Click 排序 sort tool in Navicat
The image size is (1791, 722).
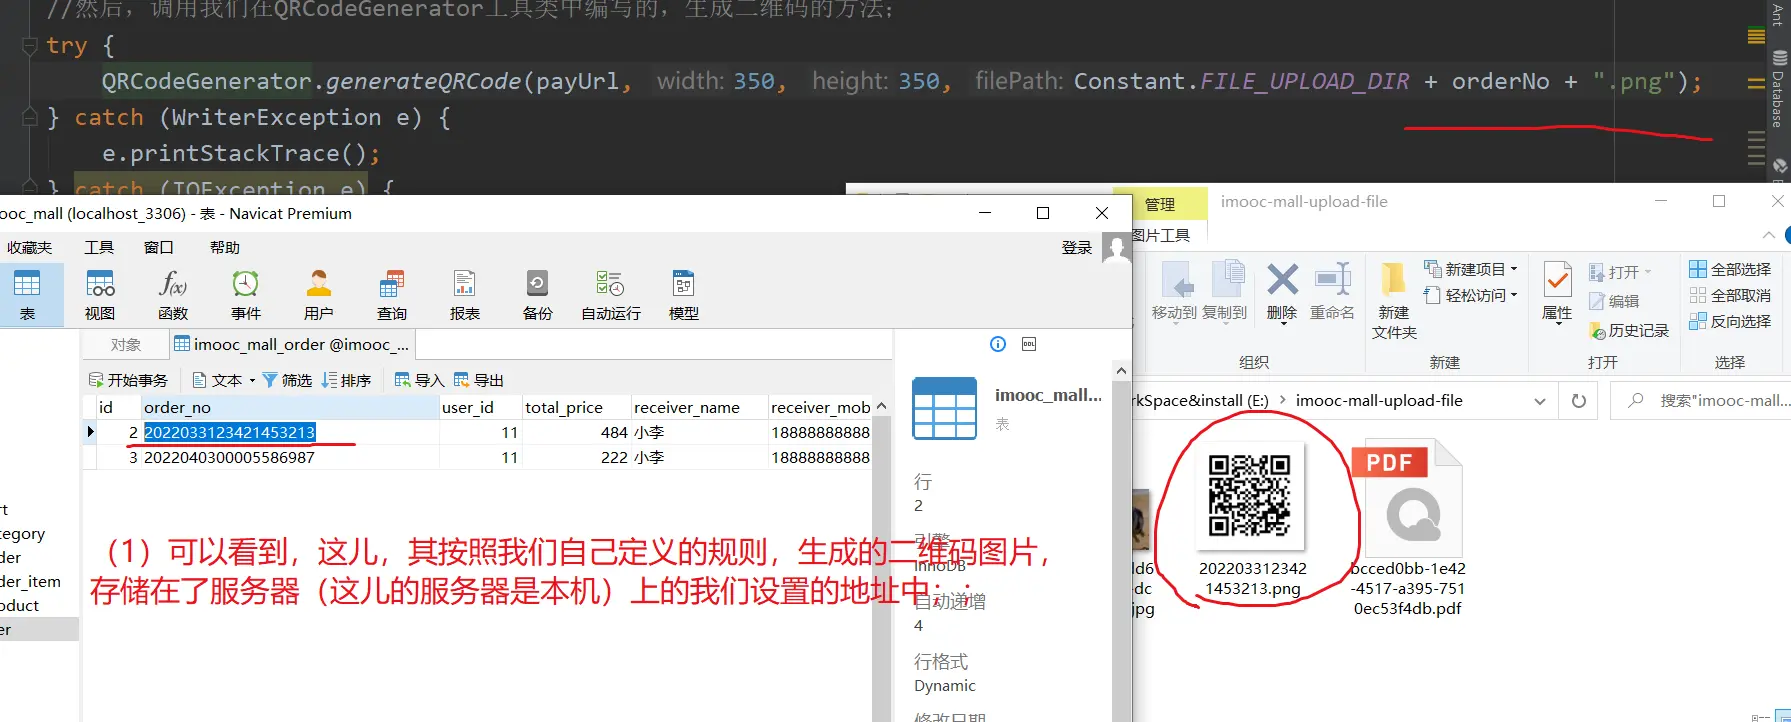346,380
